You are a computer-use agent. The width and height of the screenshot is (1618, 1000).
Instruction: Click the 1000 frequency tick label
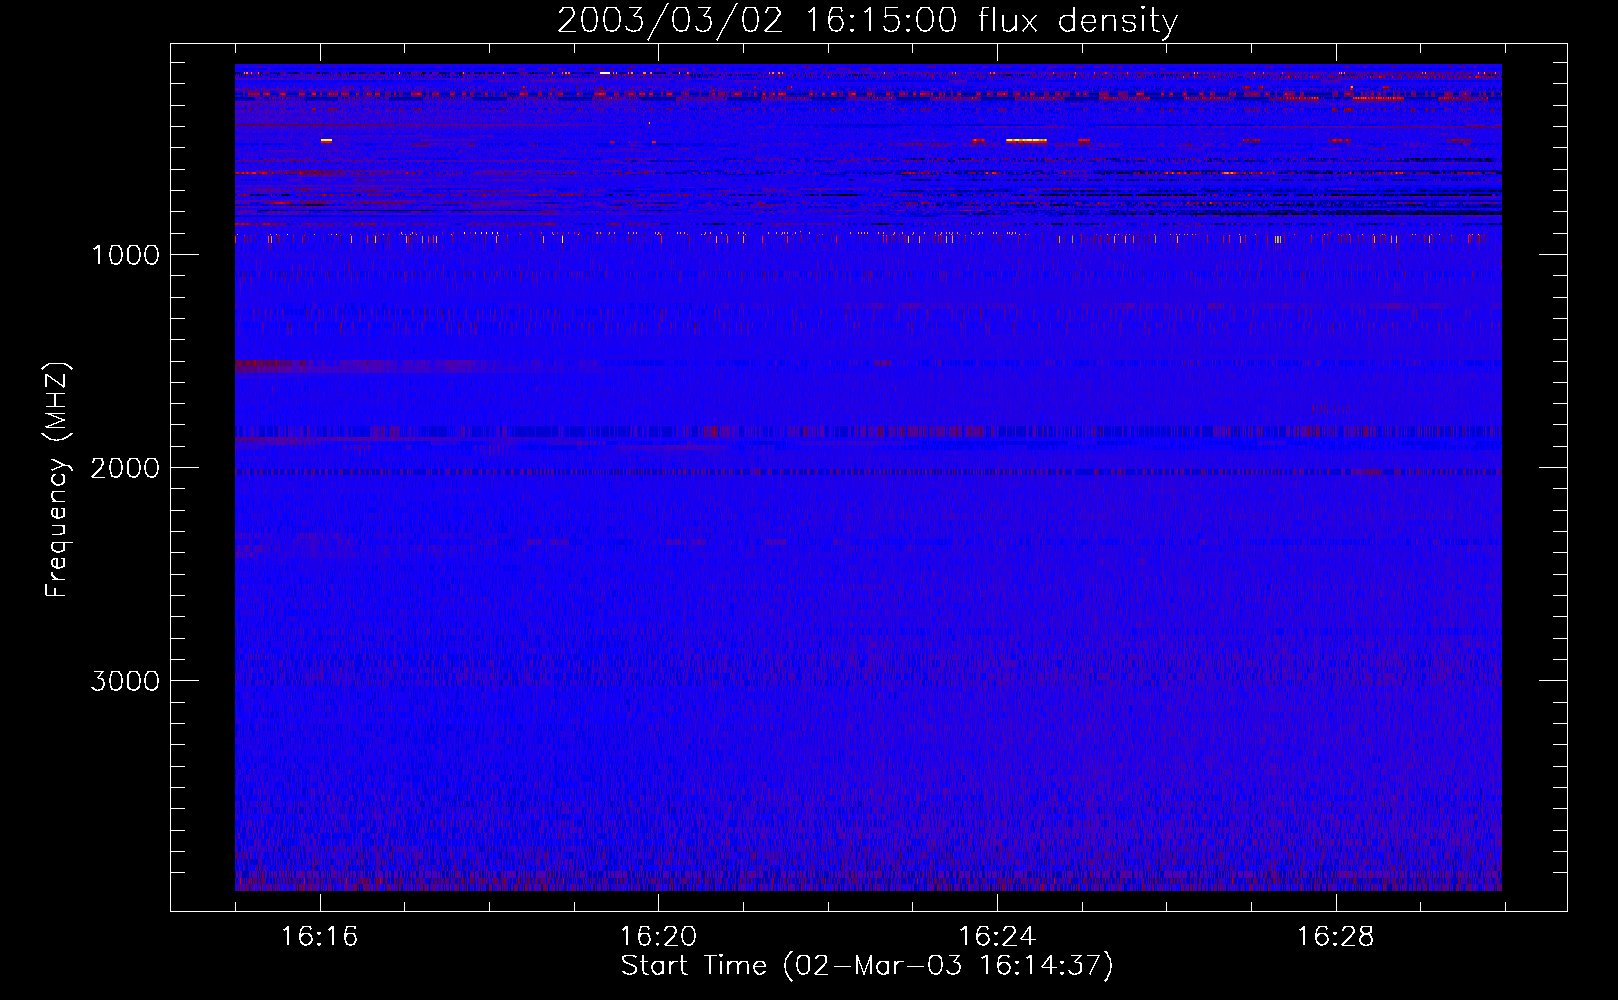(x=125, y=255)
